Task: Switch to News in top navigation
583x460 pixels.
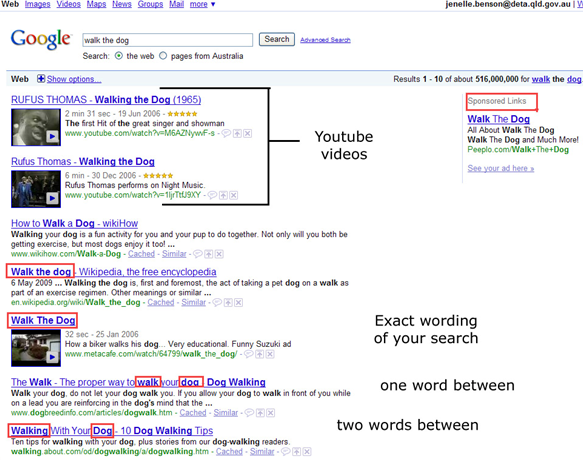Action: pos(122,4)
